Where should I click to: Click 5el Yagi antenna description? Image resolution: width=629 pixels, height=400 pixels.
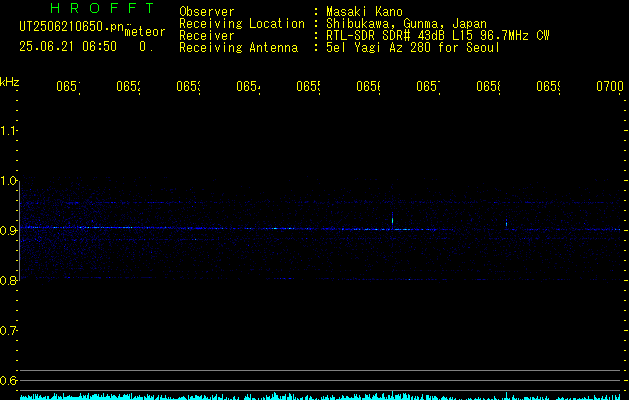click(413, 48)
